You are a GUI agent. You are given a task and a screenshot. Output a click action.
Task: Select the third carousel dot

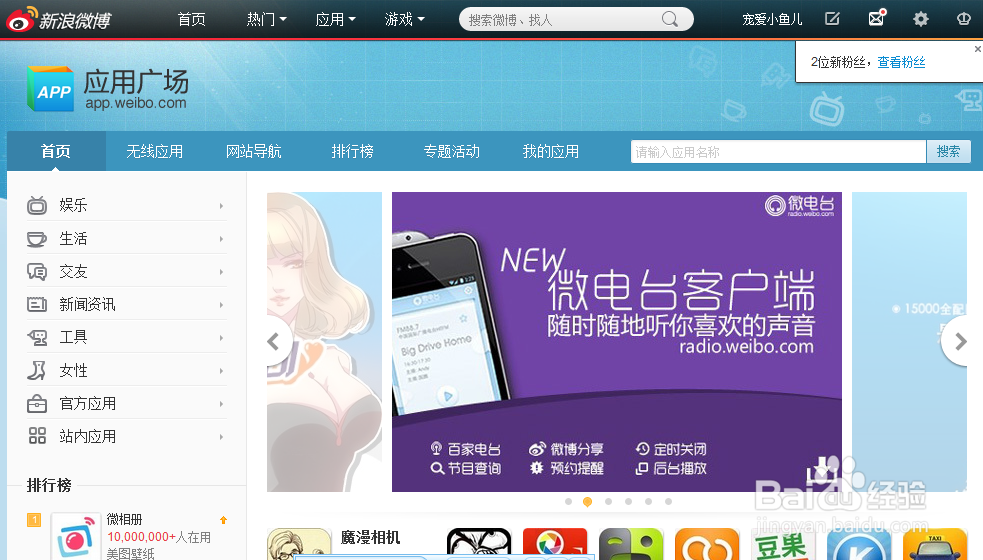click(x=608, y=502)
